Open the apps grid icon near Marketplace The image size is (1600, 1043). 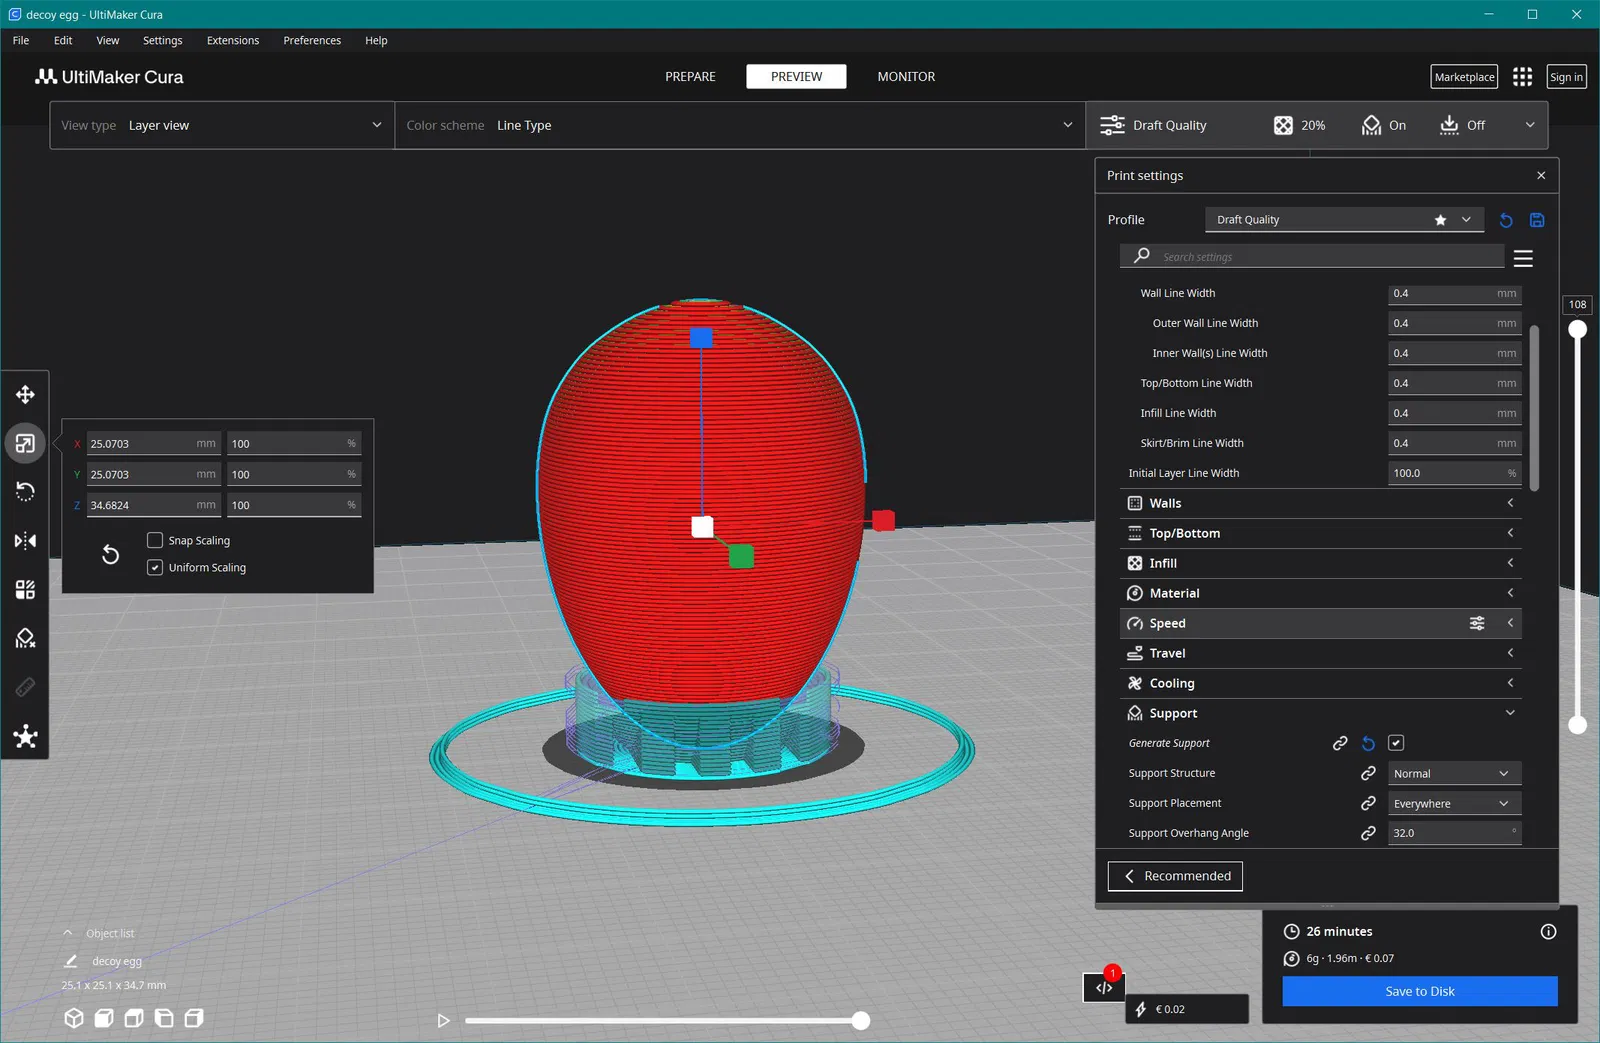pos(1522,77)
